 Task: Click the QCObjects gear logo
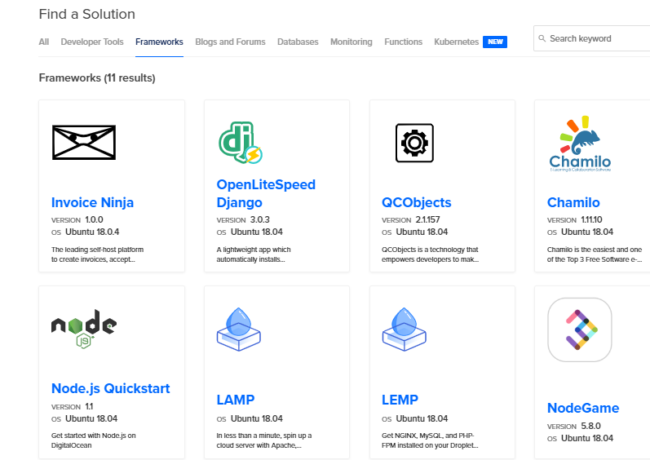tap(415, 143)
